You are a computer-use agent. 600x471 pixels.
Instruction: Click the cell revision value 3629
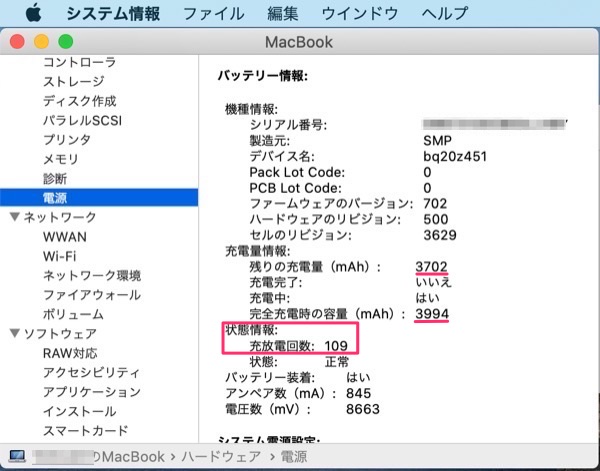(440, 235)
